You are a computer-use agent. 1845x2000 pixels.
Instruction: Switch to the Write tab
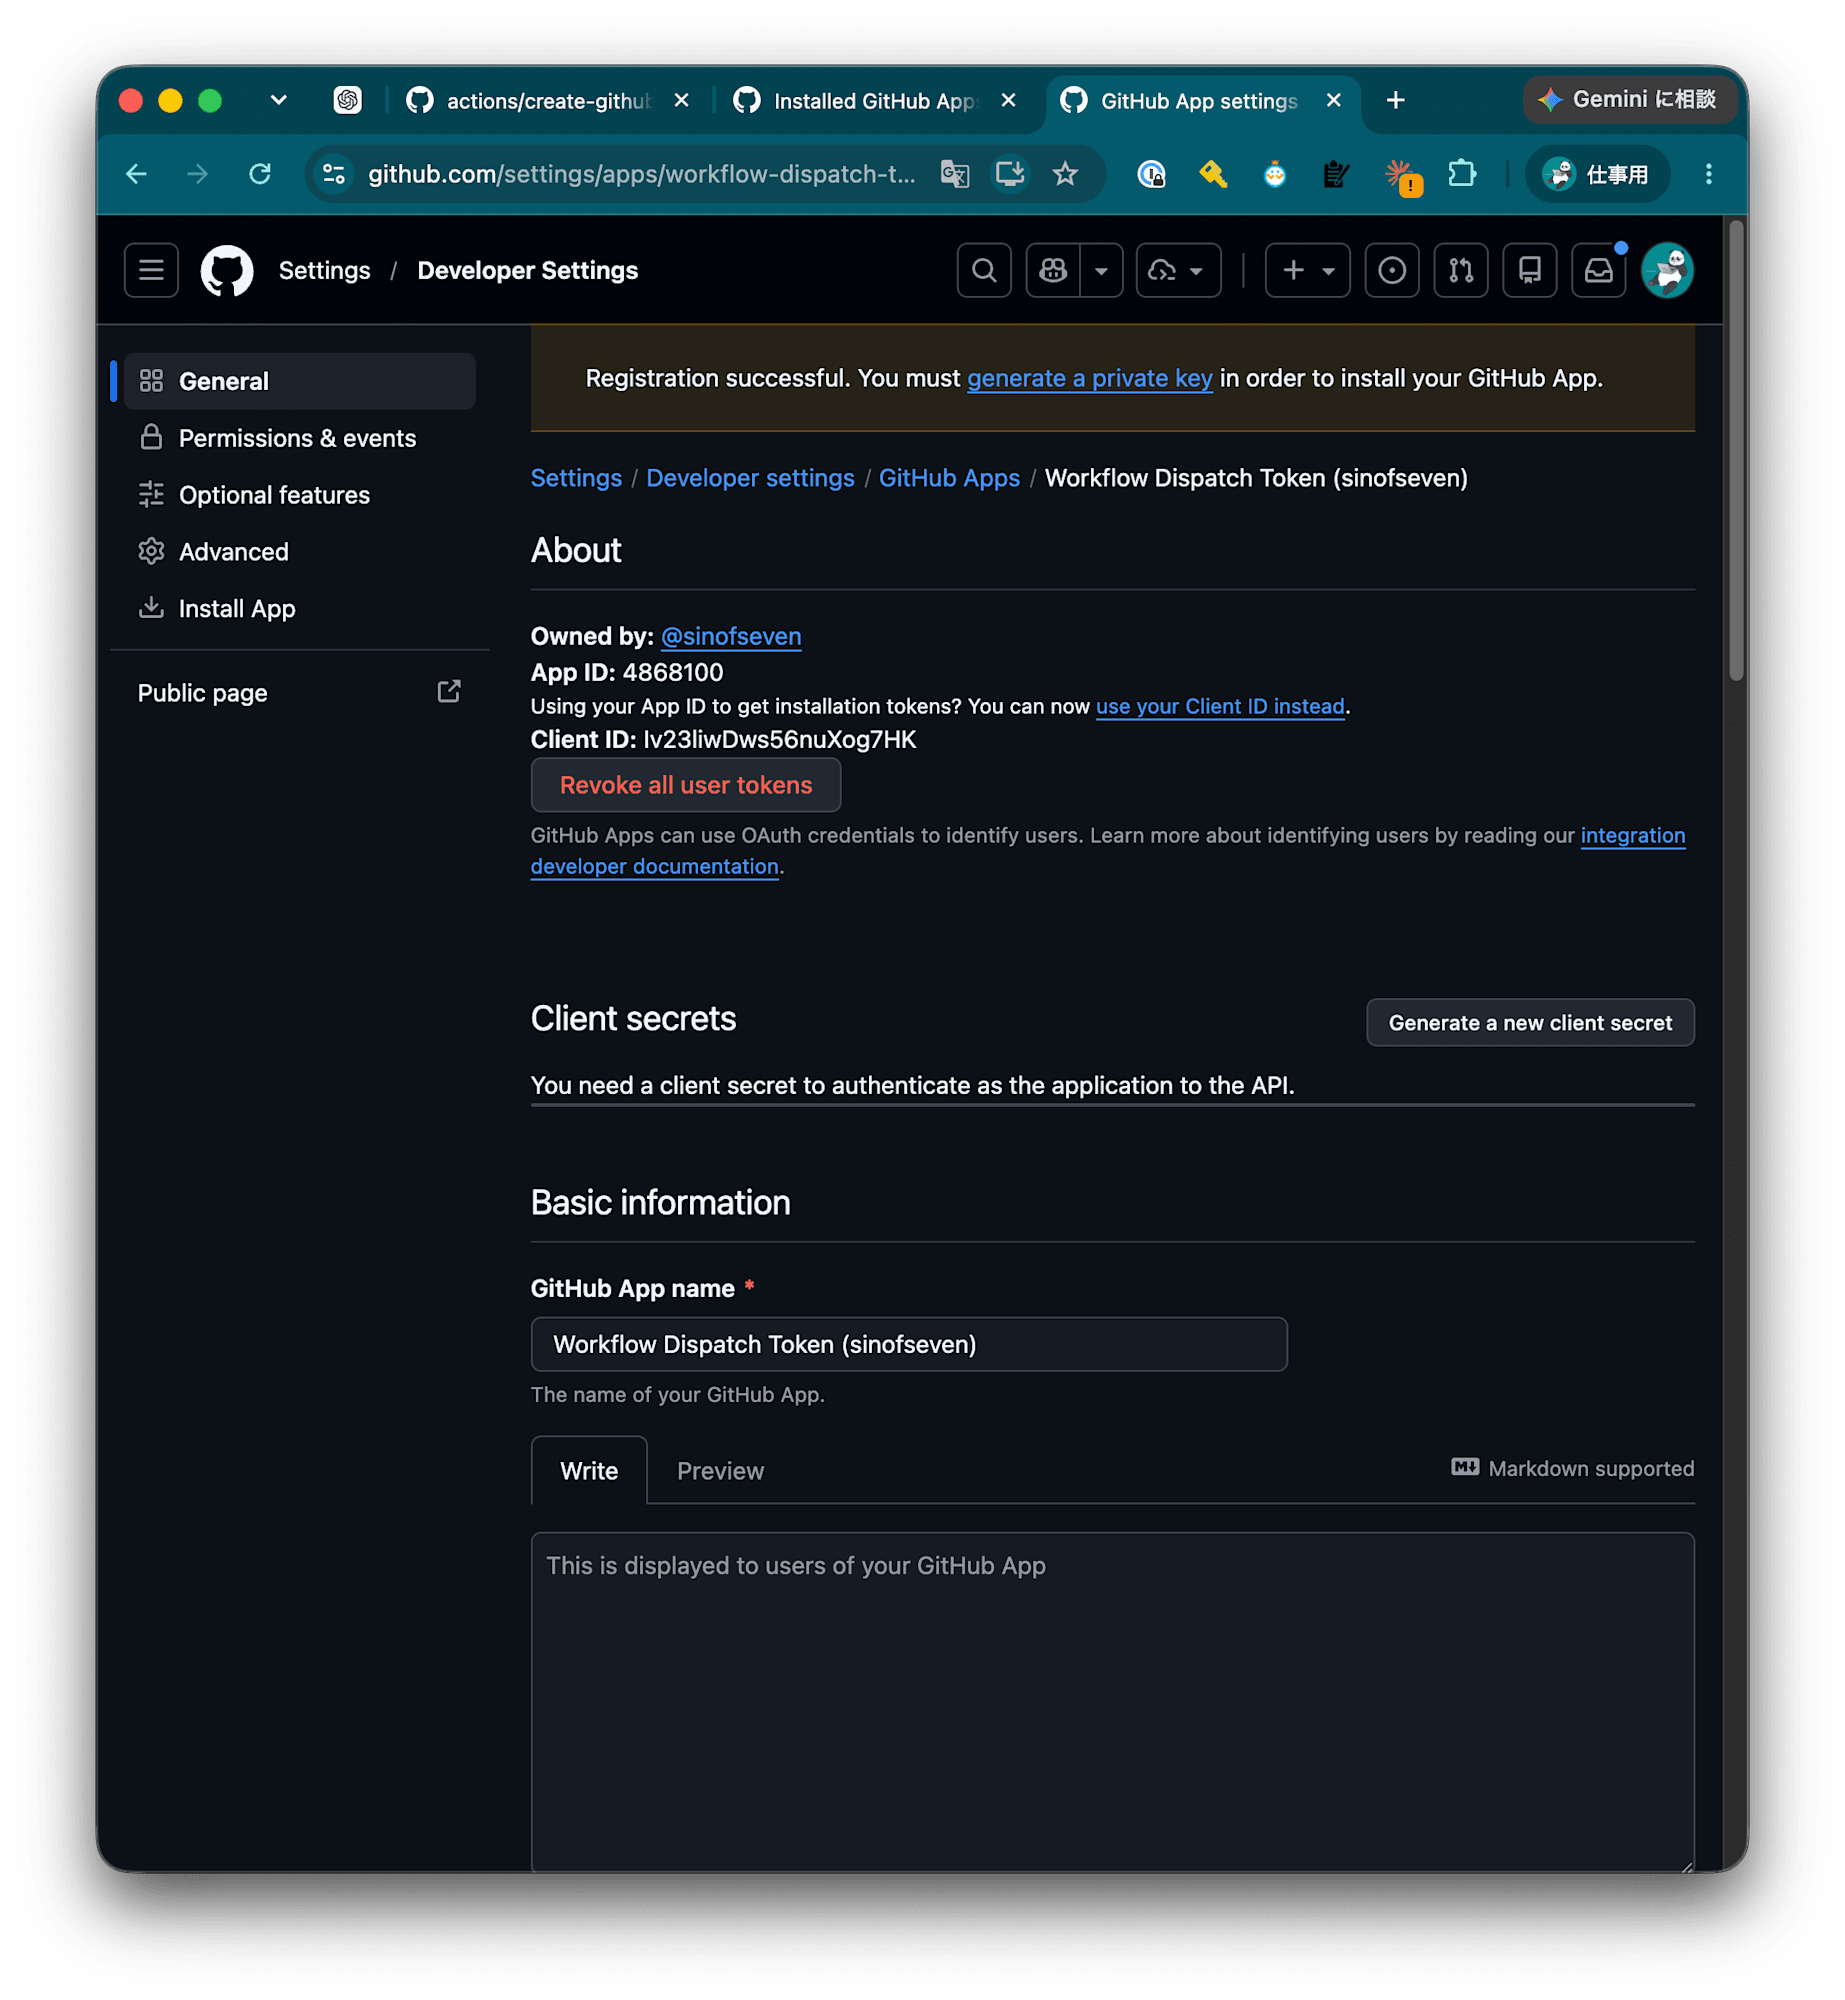click(x=588, y=1470)
